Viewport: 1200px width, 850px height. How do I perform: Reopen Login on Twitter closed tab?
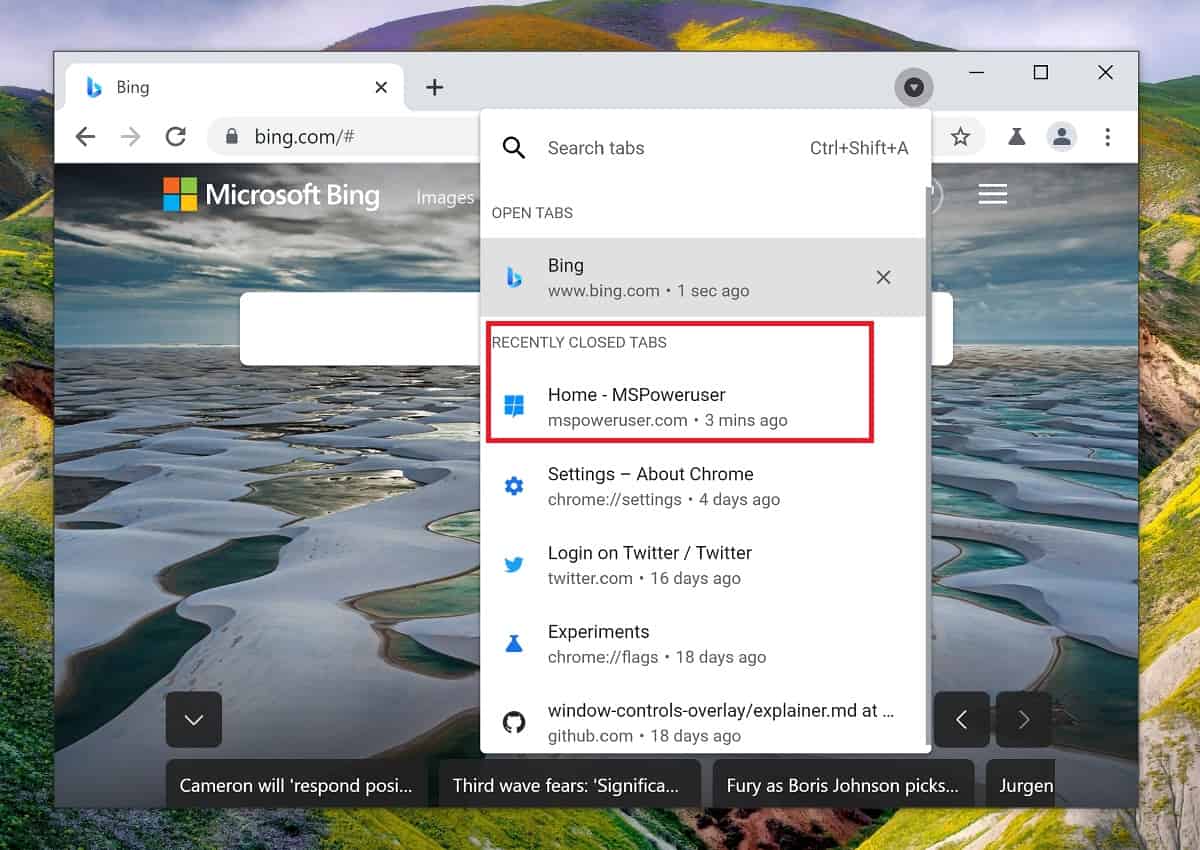703,565
